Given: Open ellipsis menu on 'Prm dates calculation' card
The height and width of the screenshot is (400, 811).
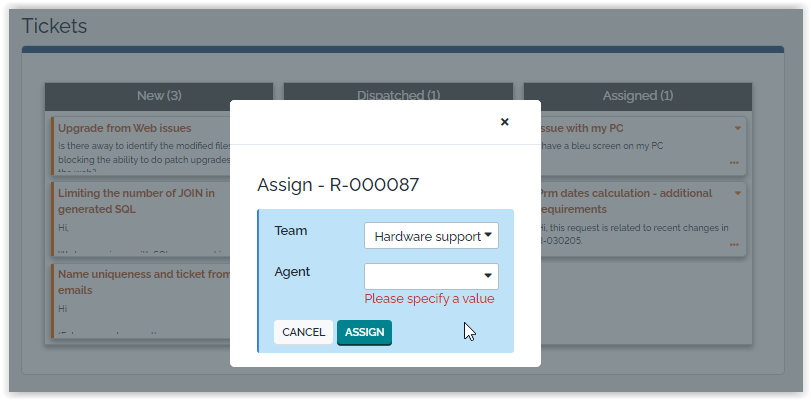Looking at the screenshot, I should click(734, 244).
